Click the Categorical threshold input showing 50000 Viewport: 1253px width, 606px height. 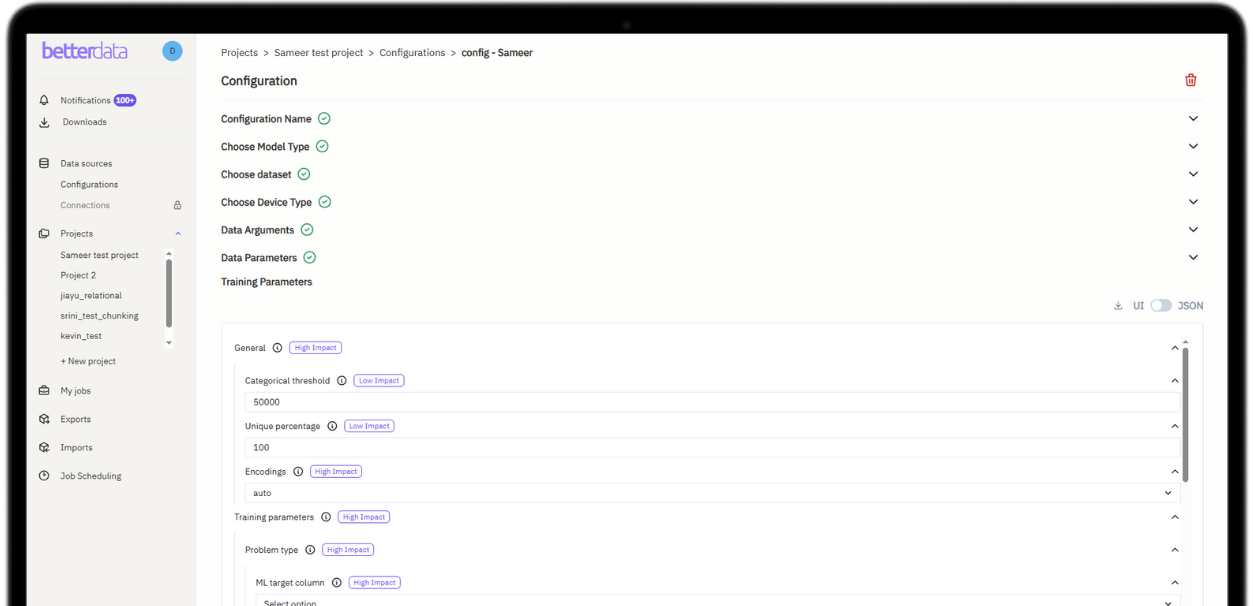(712, 402)
